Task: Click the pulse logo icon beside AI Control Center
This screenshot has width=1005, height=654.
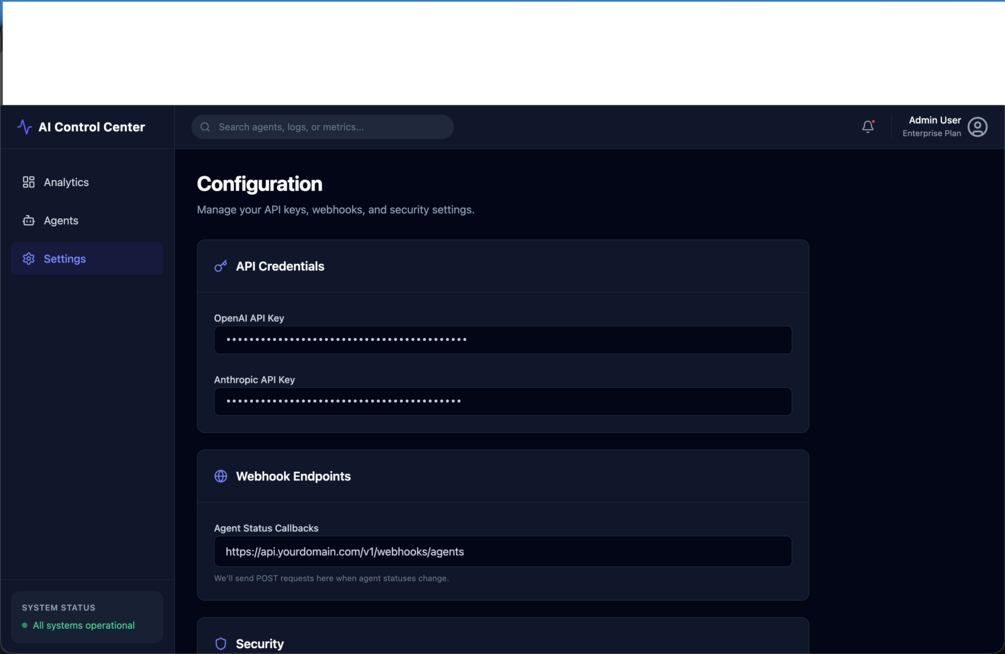Action: tap(24, 127)
